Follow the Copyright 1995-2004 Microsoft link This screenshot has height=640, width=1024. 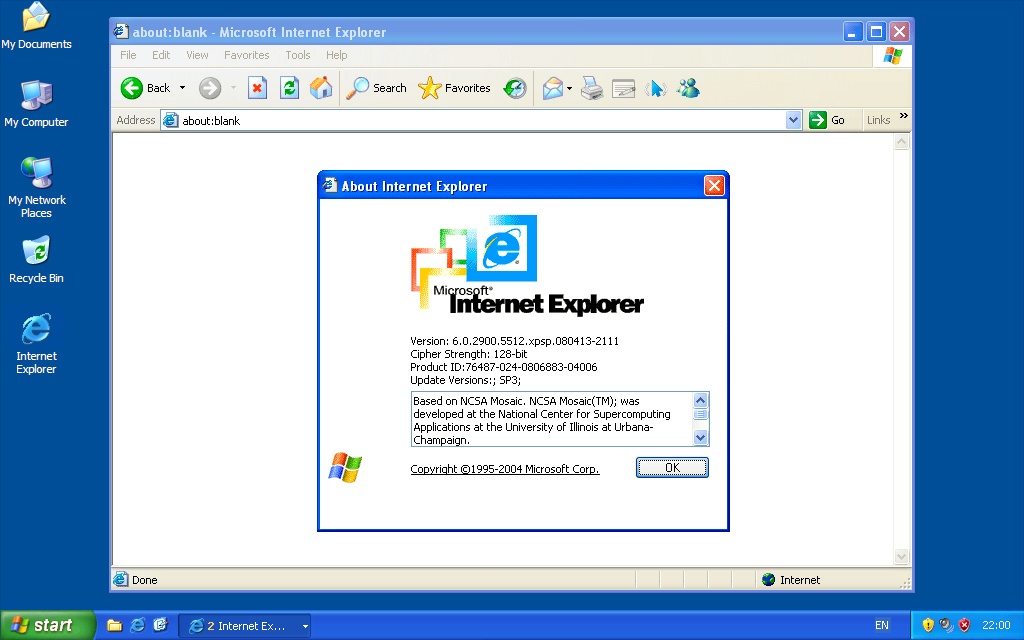point(504,469)
